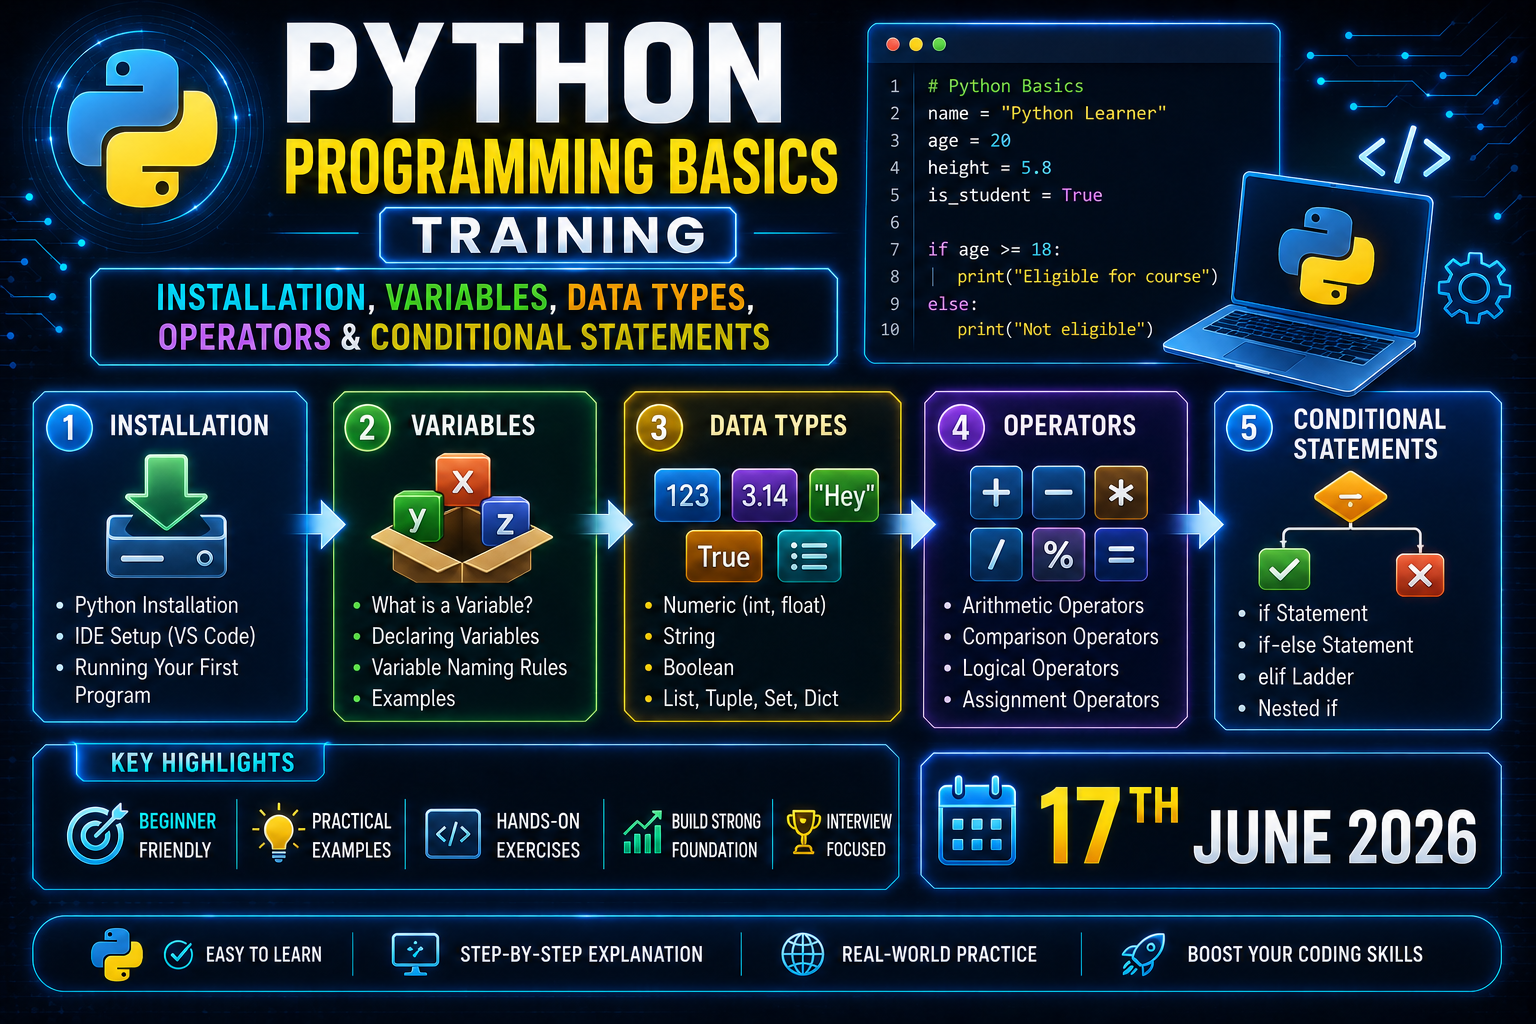1536x1024 pixels.
Task: Click the calendar icon beside the date
Action: [977, 821]
